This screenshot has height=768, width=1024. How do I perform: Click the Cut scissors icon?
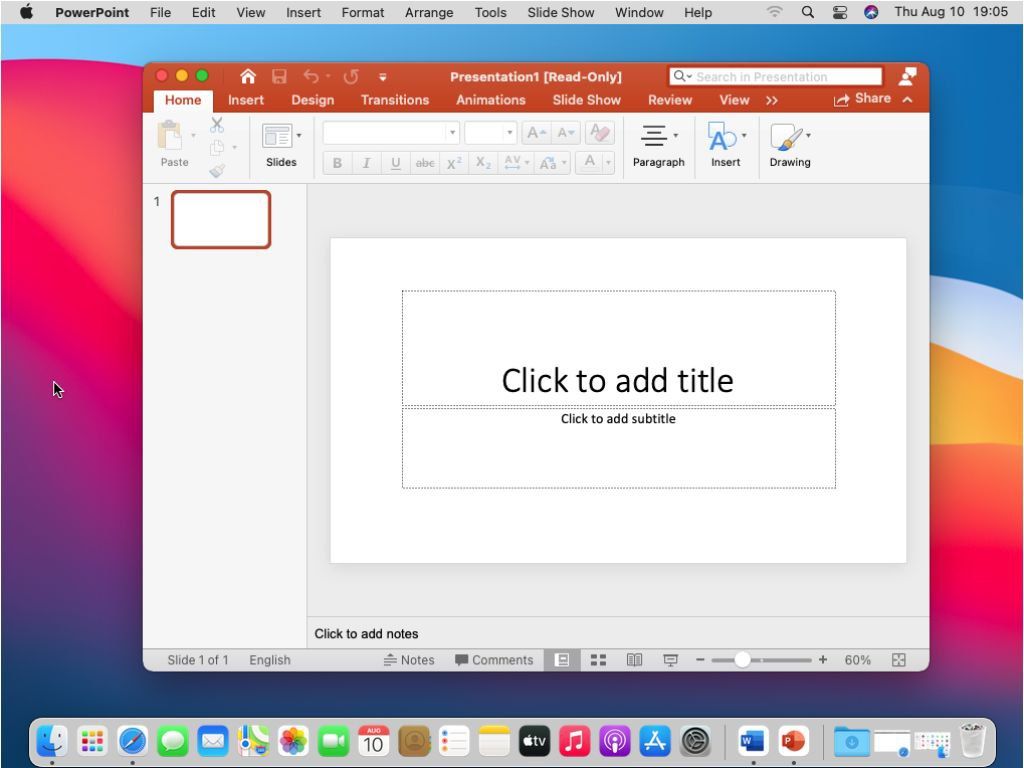(x=217, y=125)
